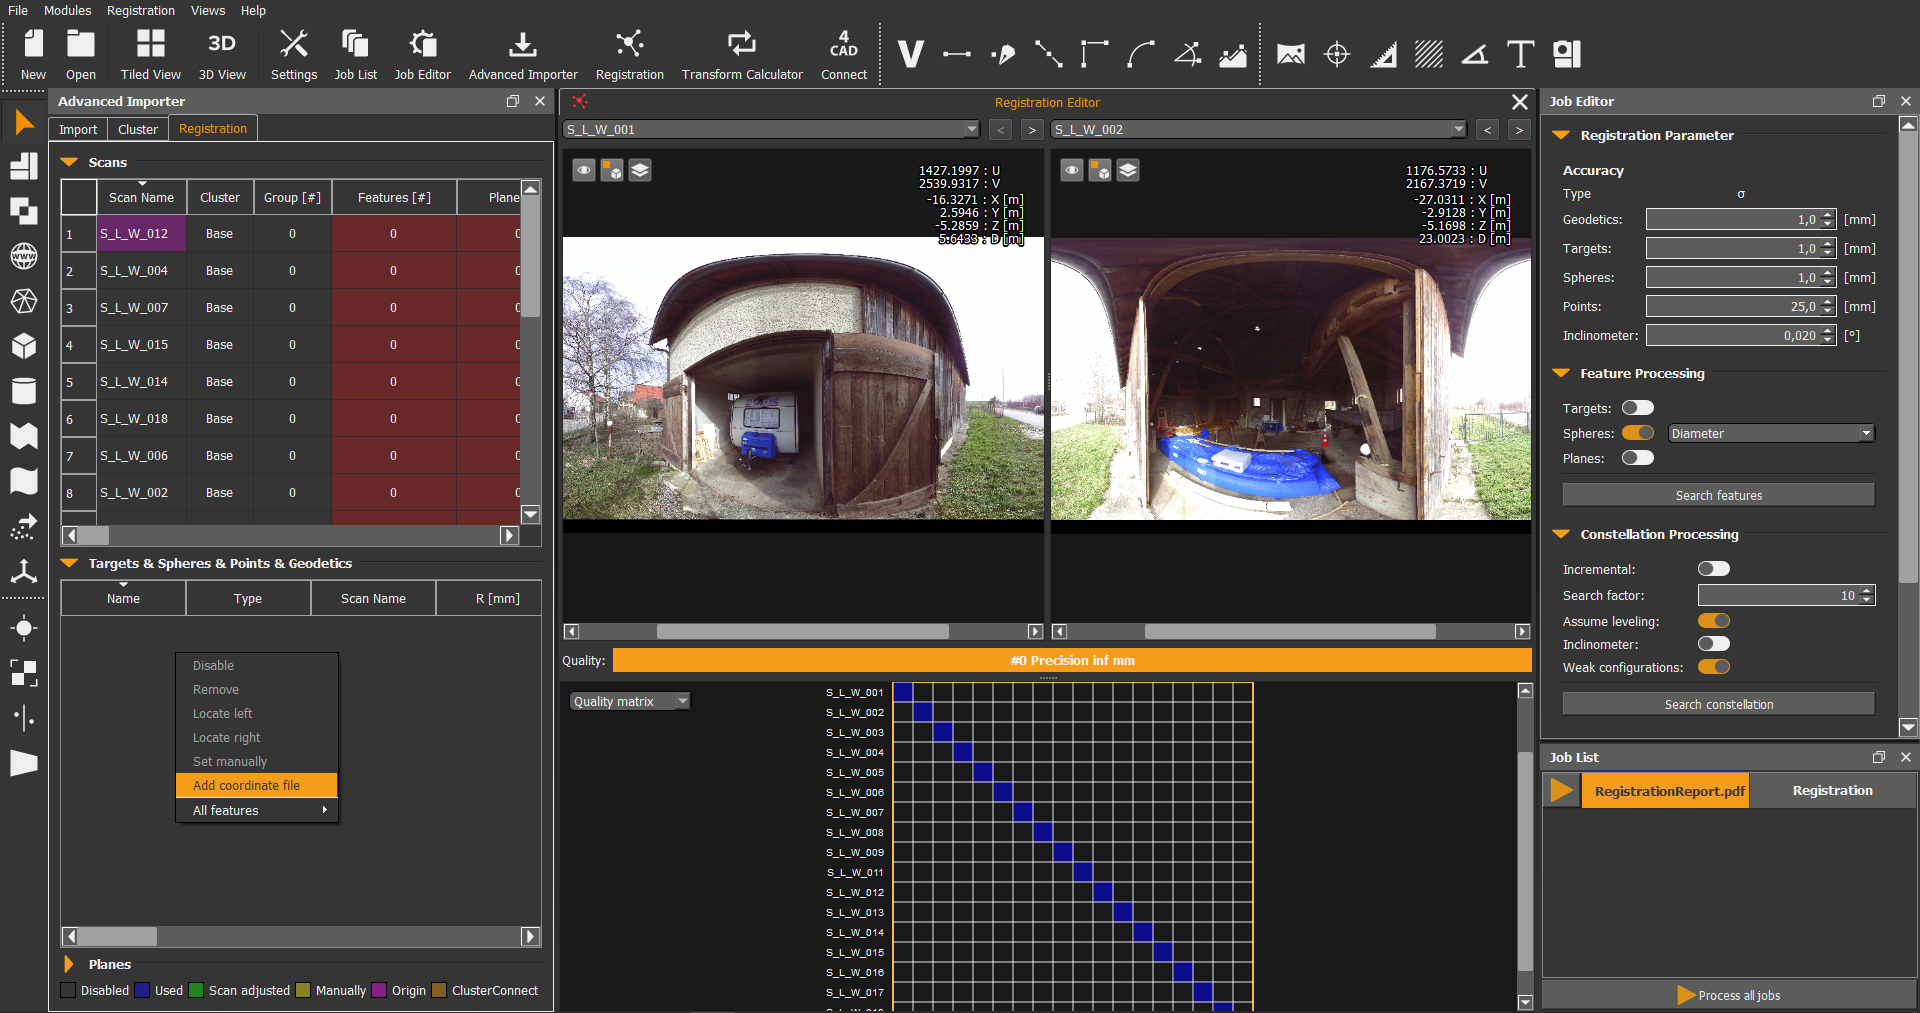The height and width of the screenshot is (1013, 1920).
Task: Launch the CAD Connect tool
Action: [x=843, y=54]
